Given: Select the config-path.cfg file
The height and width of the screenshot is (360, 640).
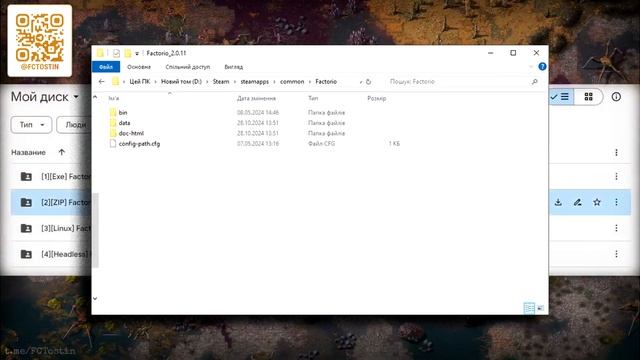Looking at the screenshot, I should 139,144.
